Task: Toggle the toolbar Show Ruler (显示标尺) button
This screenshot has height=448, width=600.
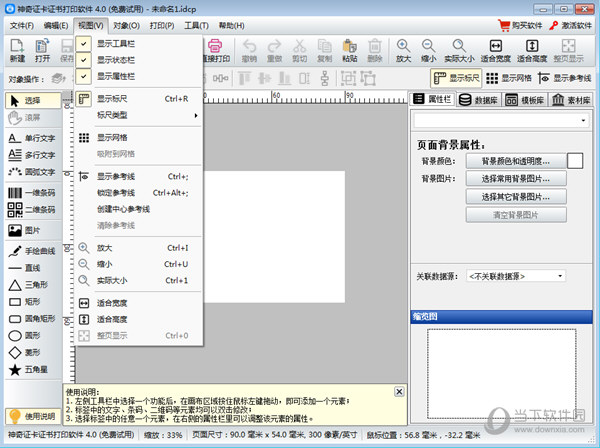Action: pyautogui.click(x=456, y=78)
